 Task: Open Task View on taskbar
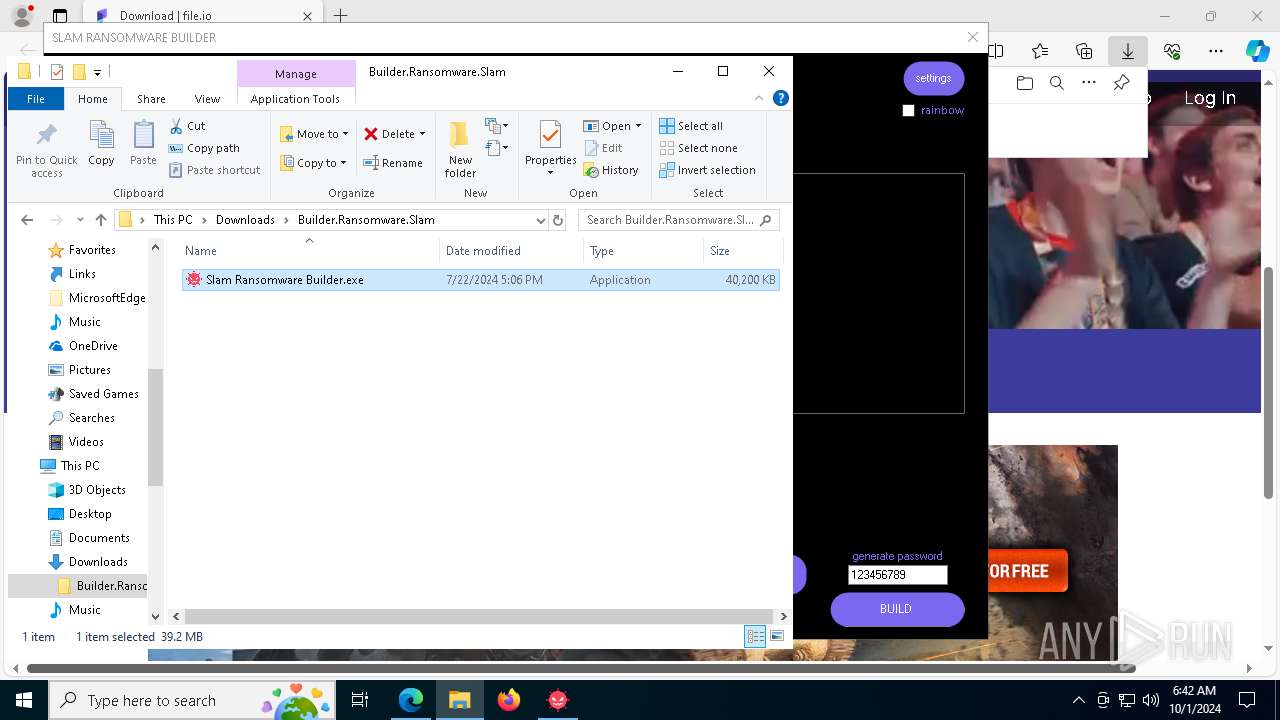361,700
